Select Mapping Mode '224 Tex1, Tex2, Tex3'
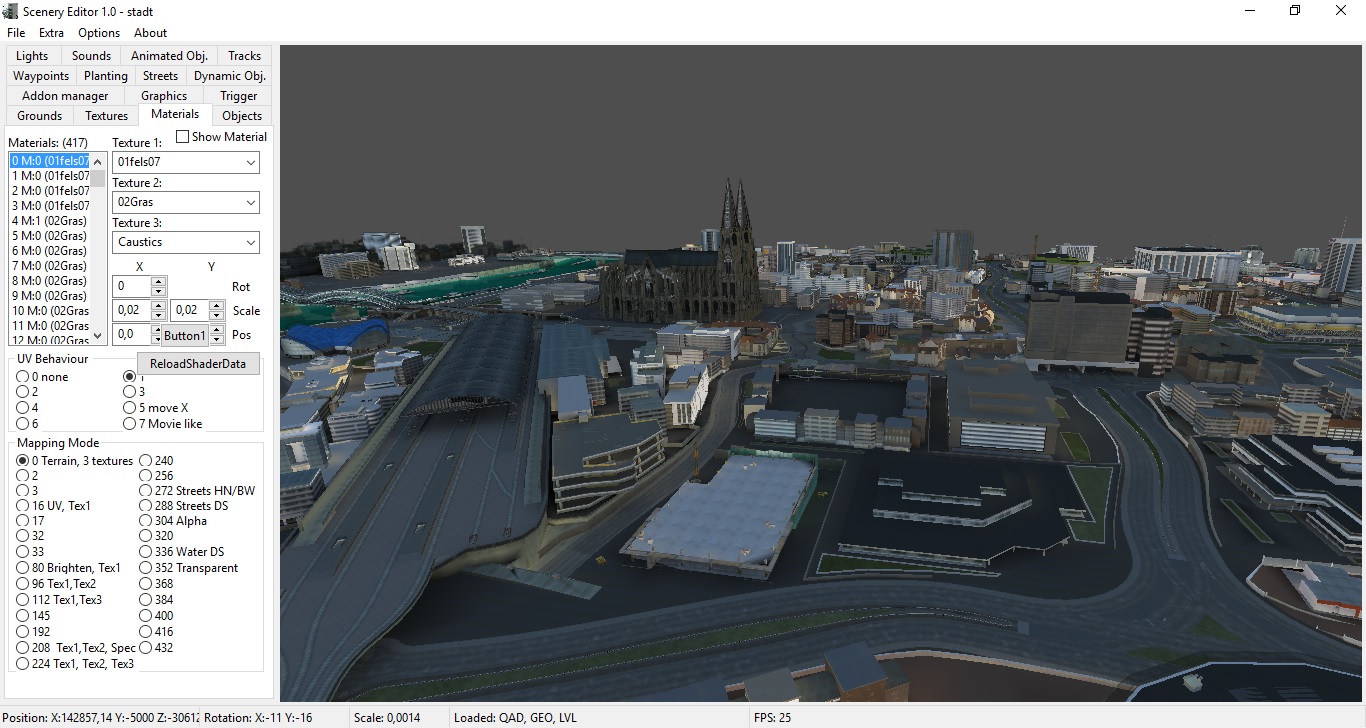 [x=75, y=664]
